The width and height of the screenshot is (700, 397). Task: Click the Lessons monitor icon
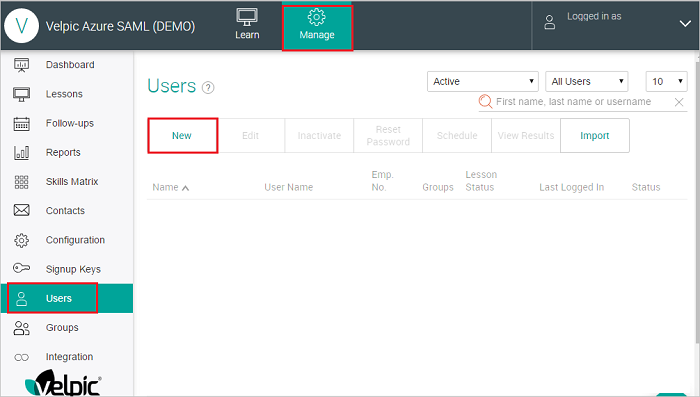21,94
